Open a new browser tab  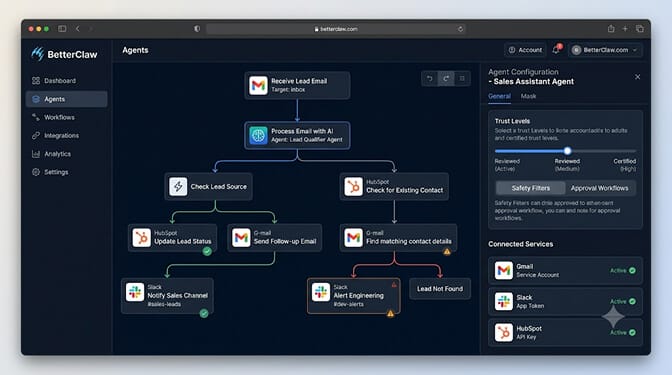[625, 29]
